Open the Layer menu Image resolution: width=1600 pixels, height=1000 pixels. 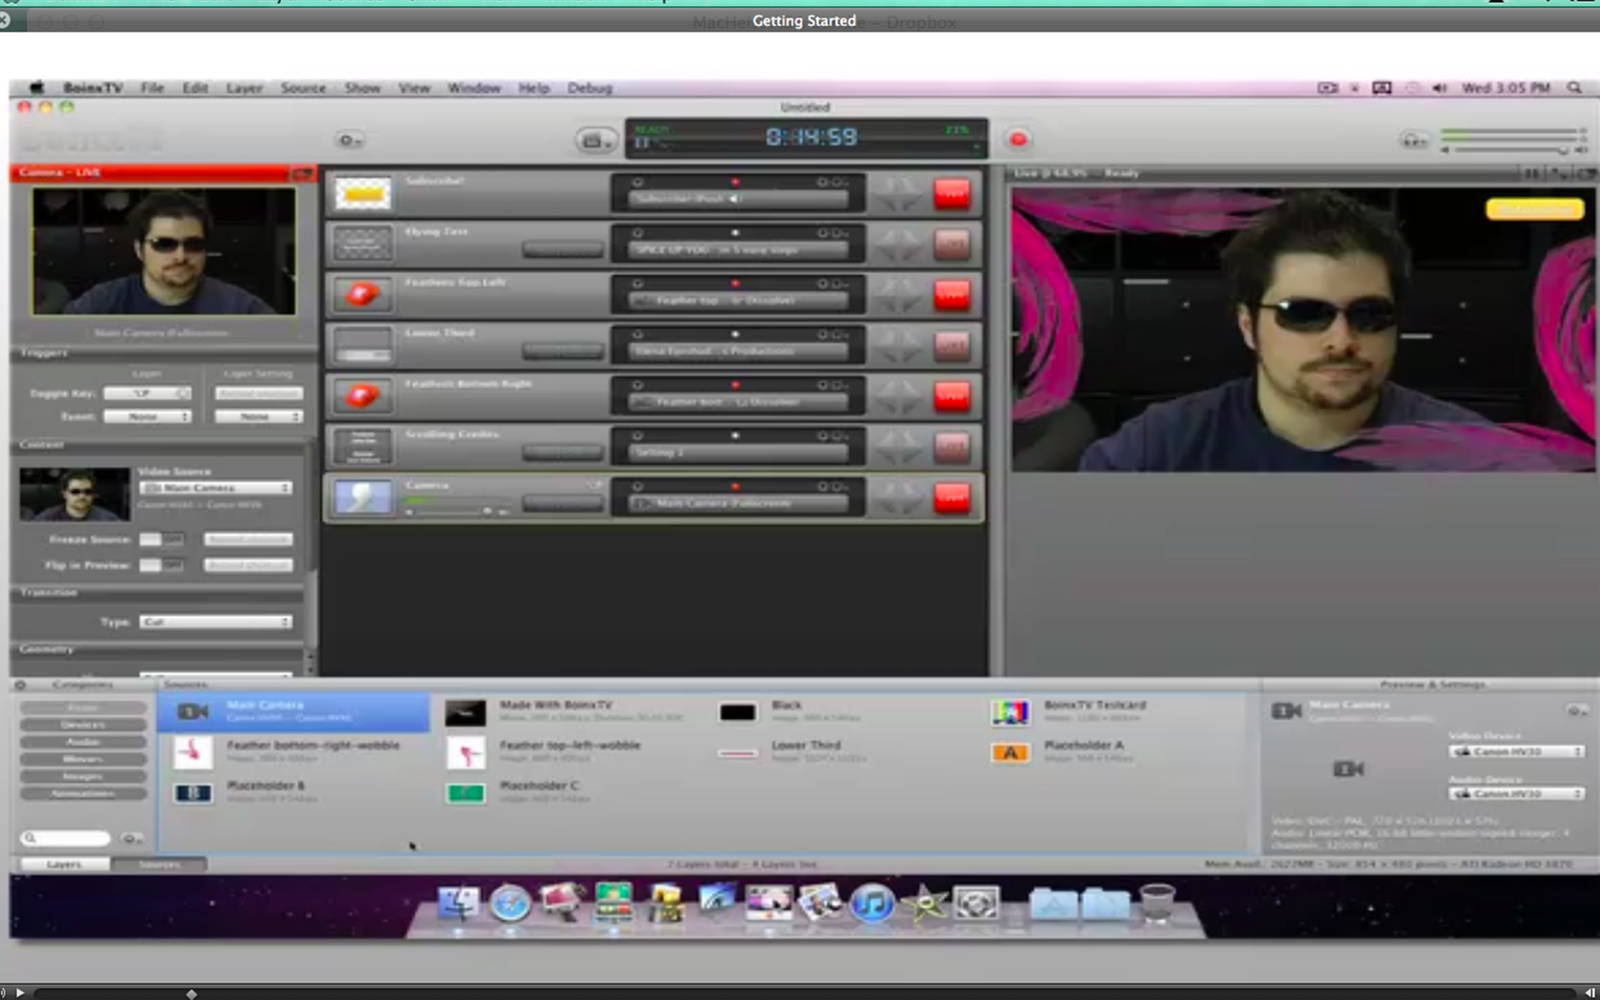point(244,88)
